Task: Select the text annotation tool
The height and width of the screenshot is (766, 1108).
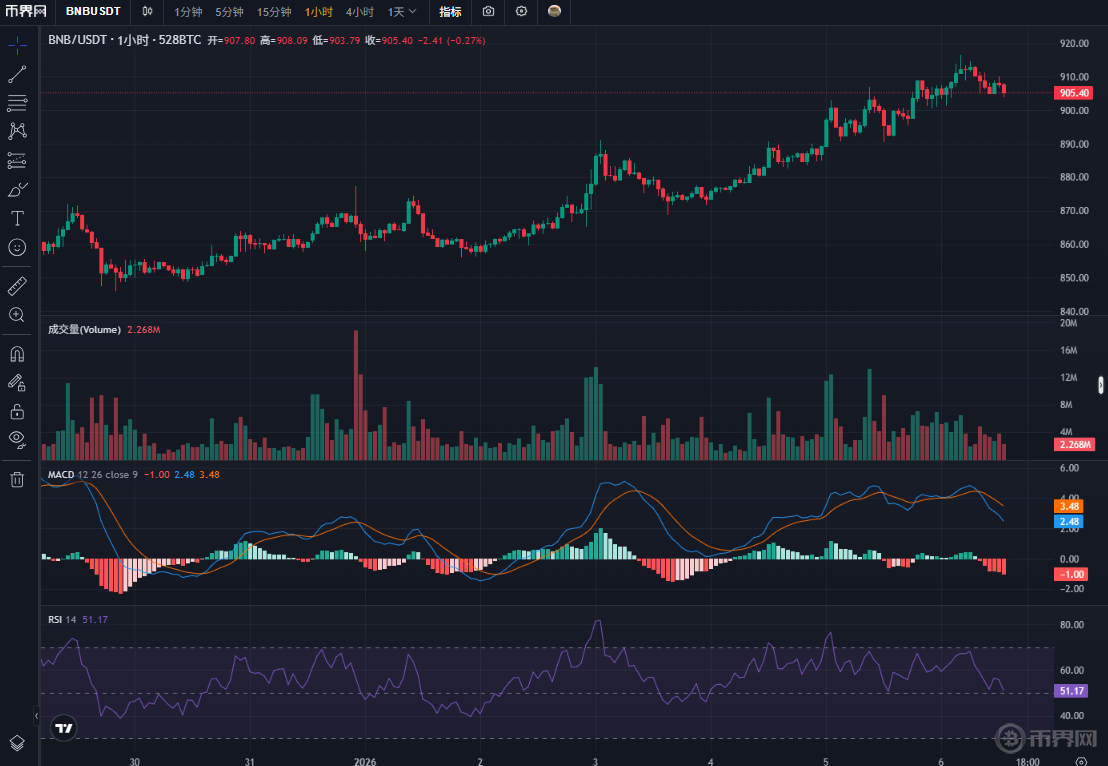Action: (x=17, y=218)
